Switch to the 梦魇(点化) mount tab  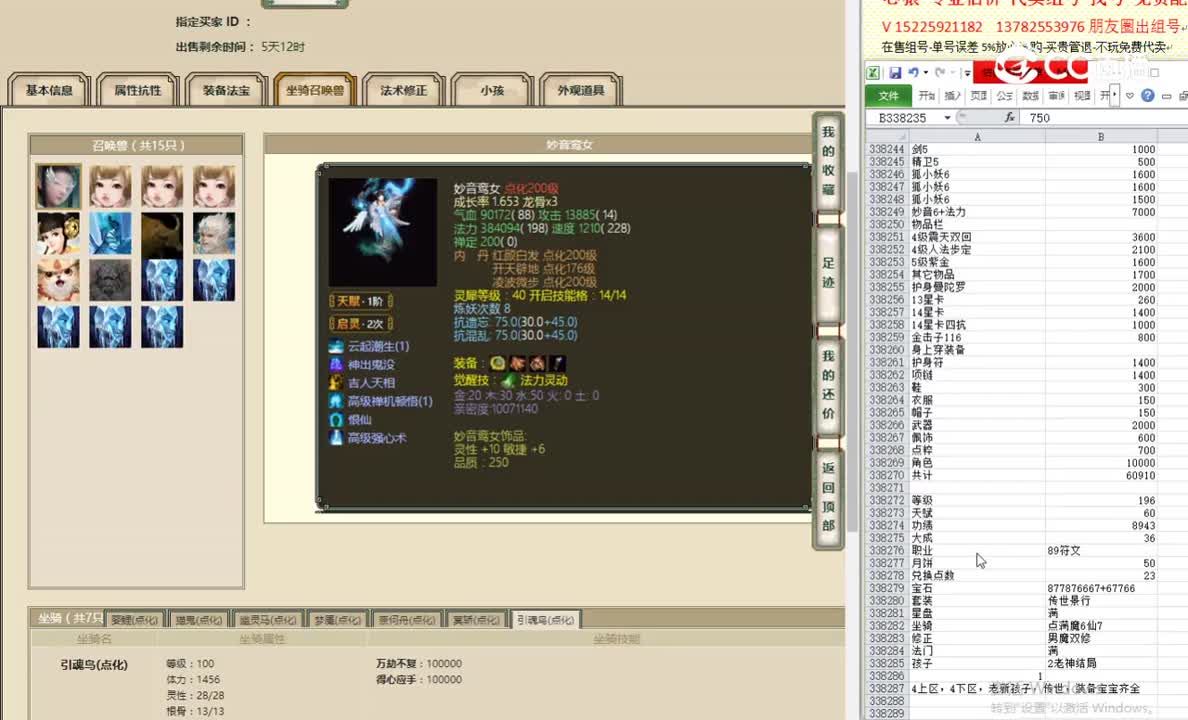tap(337, 619)
